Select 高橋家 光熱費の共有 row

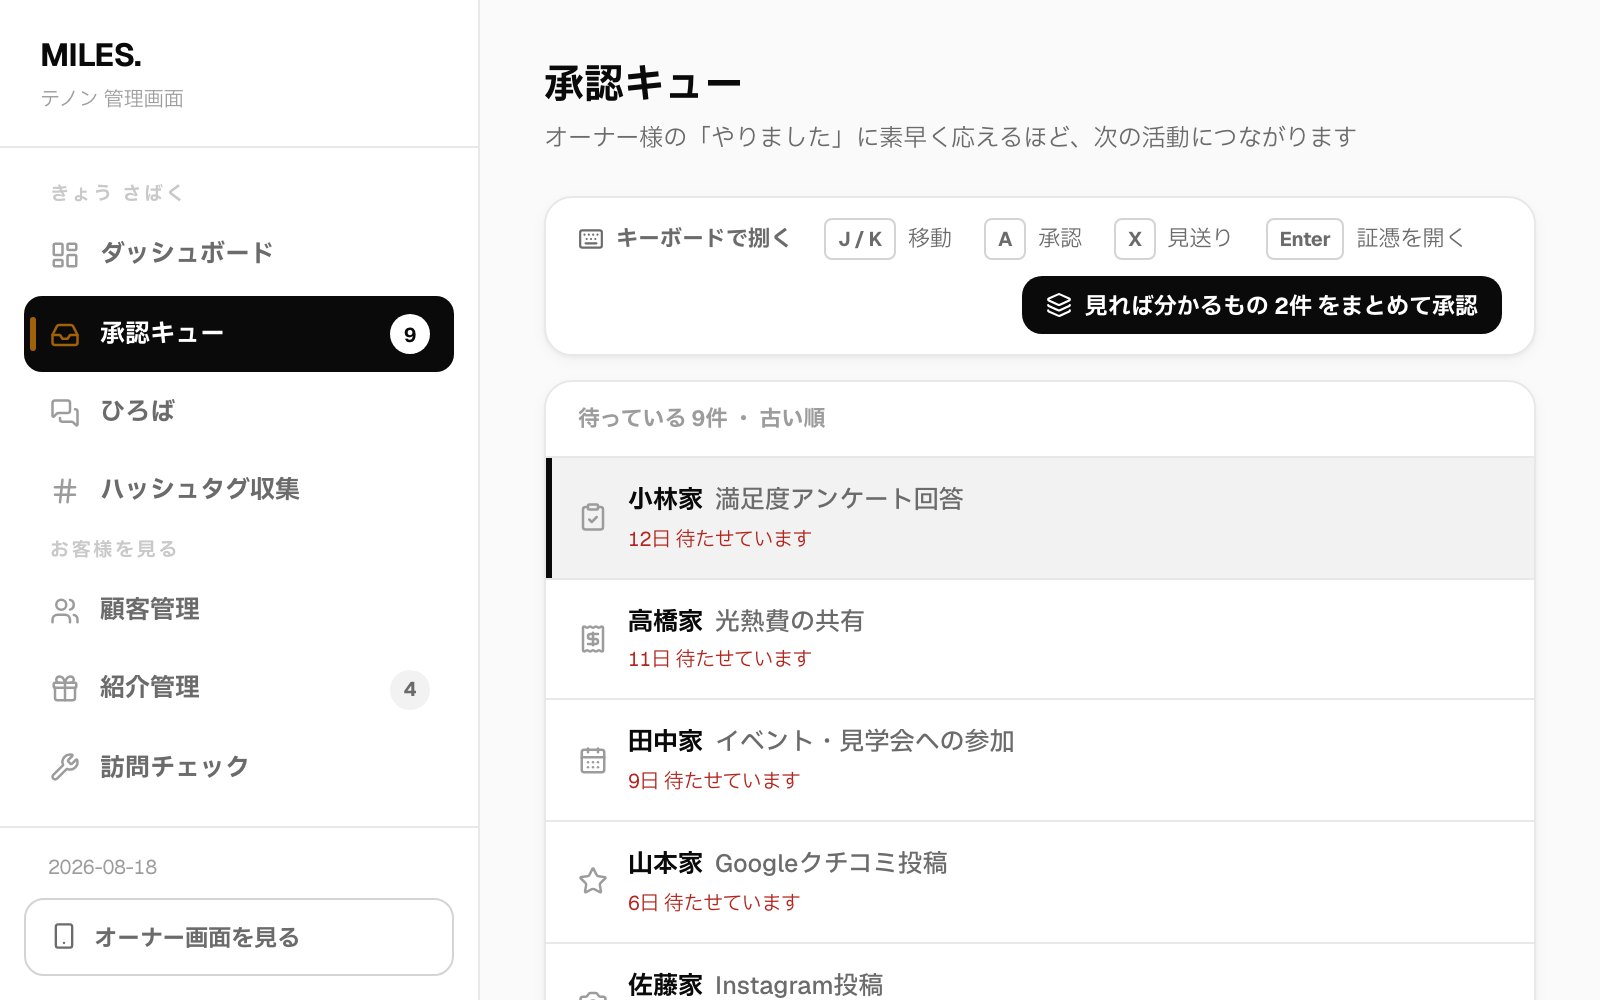click(1040, 639)
